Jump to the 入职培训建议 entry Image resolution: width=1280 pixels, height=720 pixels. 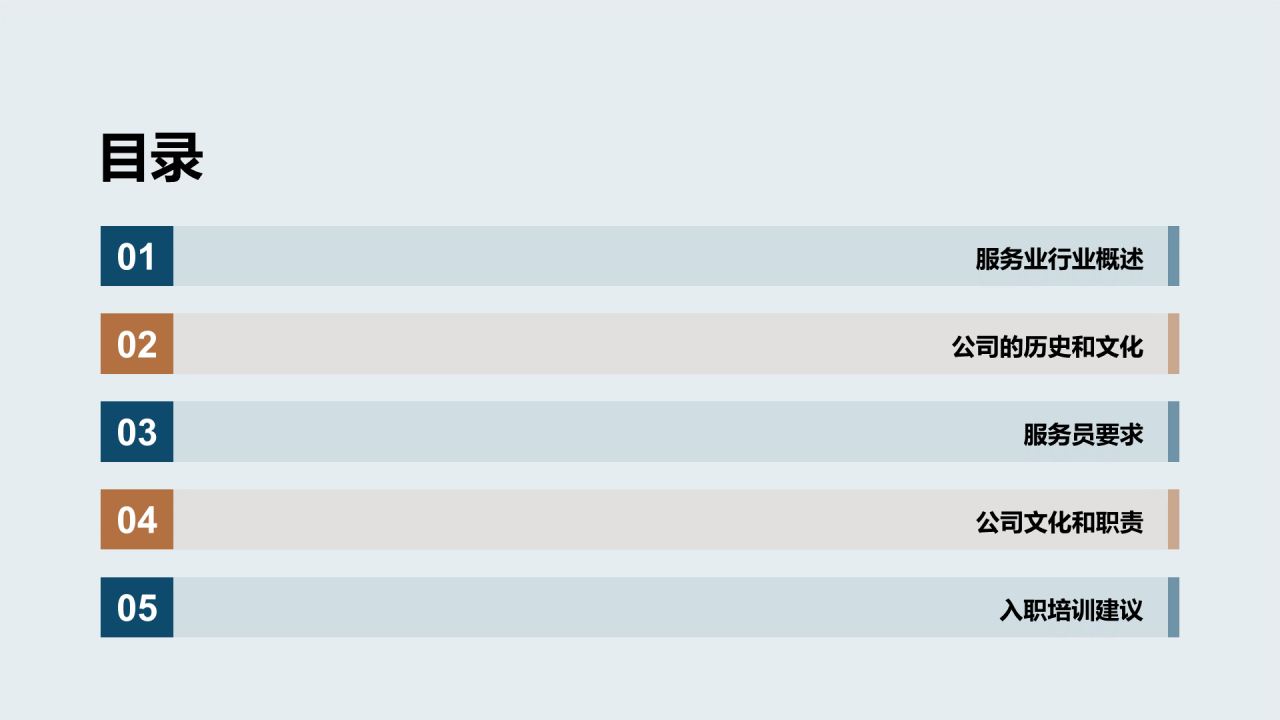1071,610
